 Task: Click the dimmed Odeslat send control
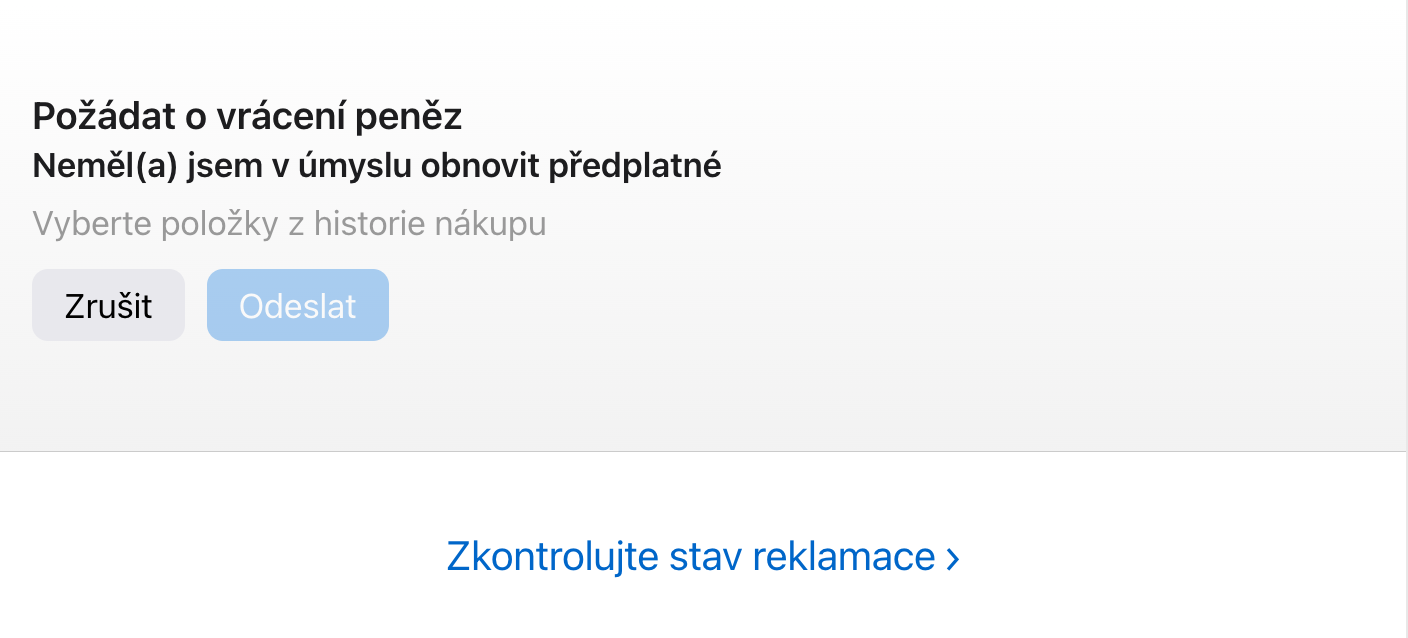(297, 305)
